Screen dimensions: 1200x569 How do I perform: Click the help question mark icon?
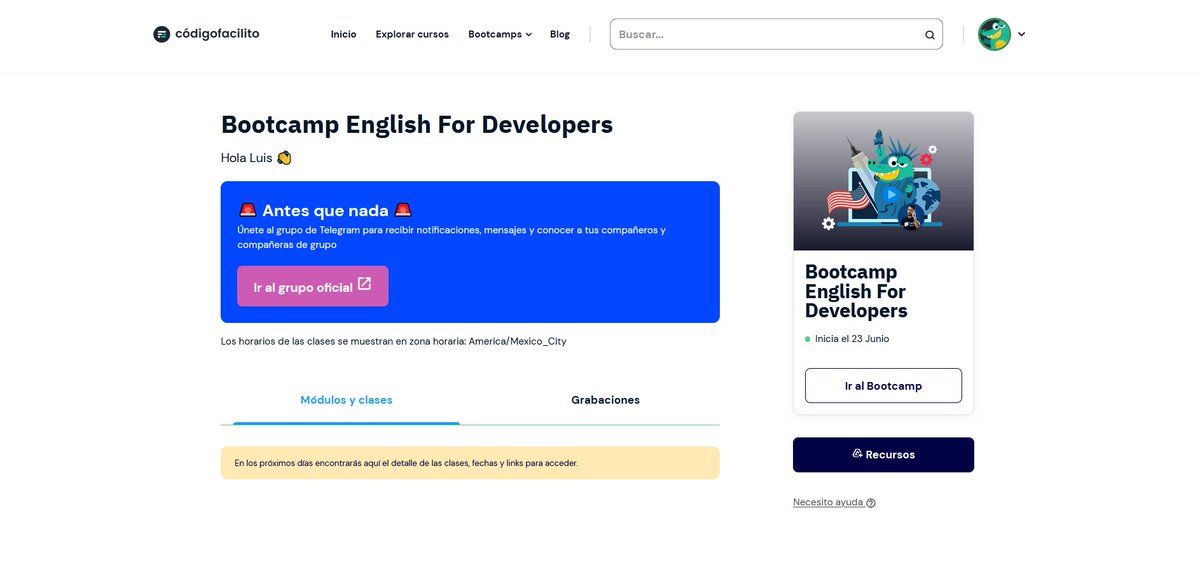(x=871, y=503)
